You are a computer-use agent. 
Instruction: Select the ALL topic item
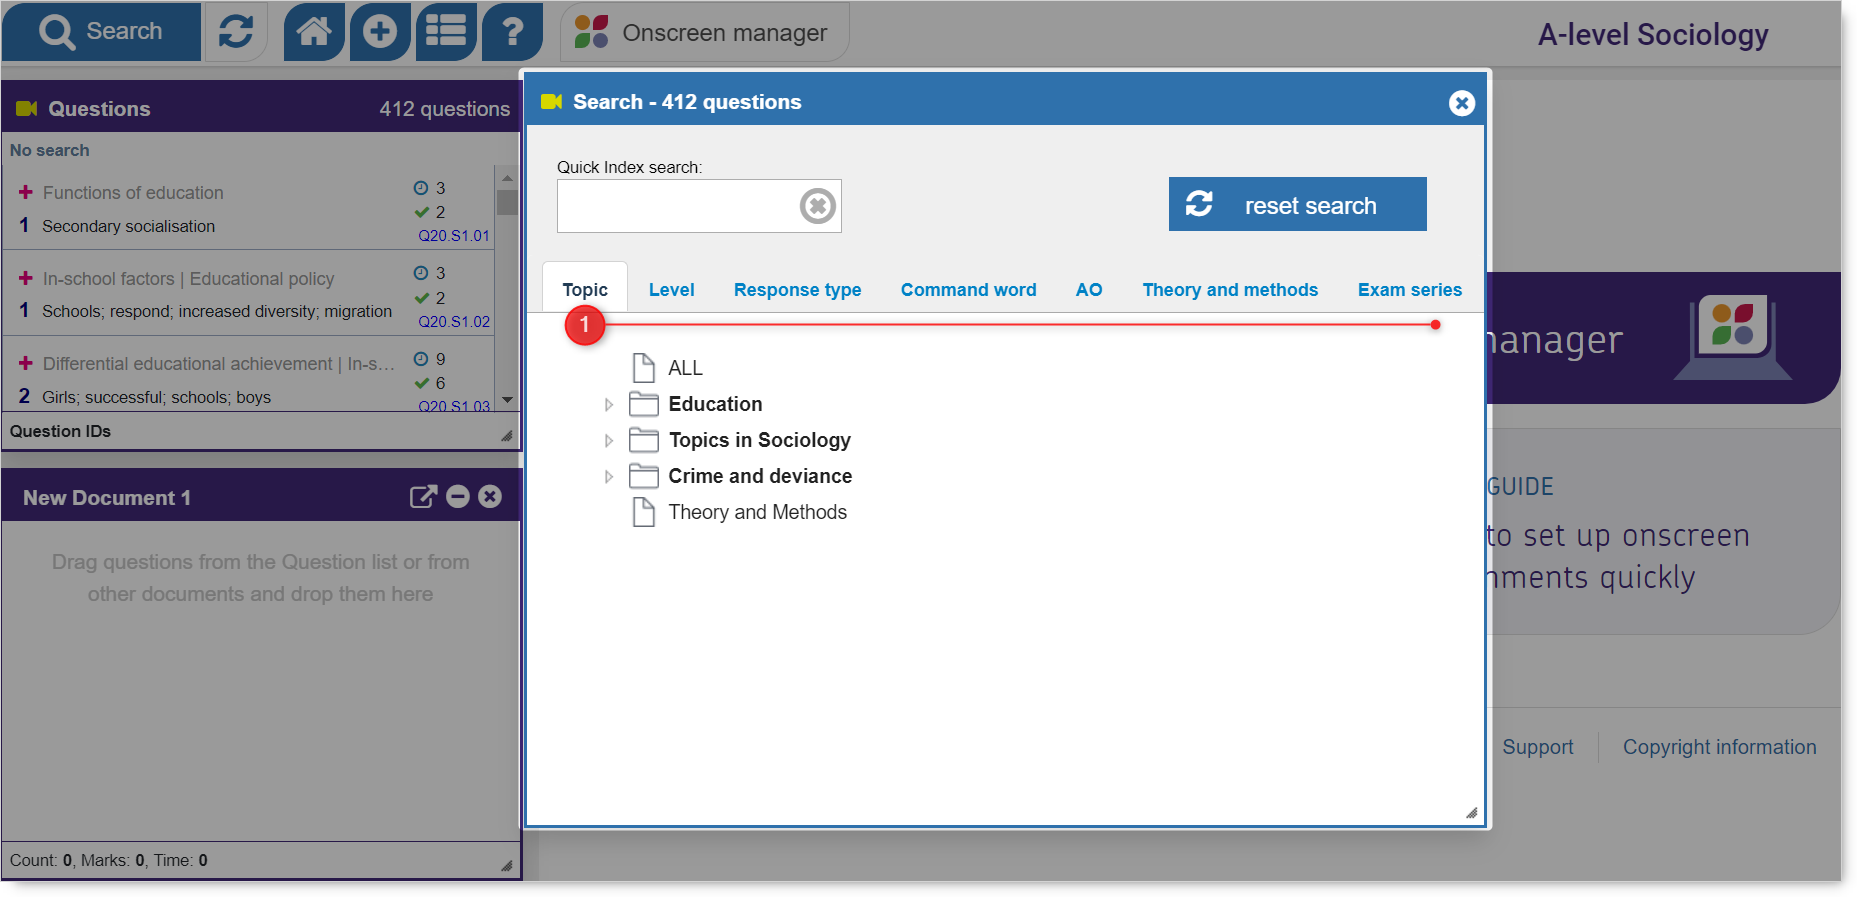pyautogui.click(x=685, y=368)
